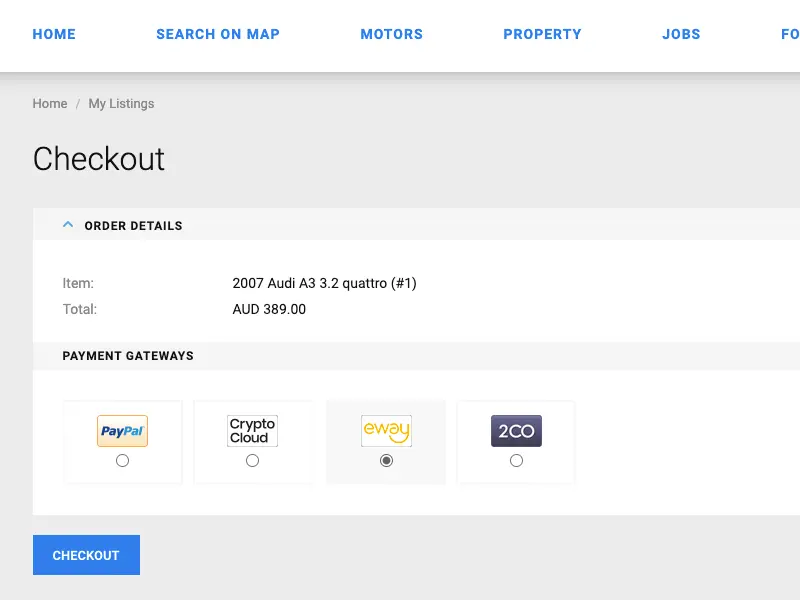Submit with the blue Checkout button
This screenshot has height=600, width=800.
click(86, 555)
